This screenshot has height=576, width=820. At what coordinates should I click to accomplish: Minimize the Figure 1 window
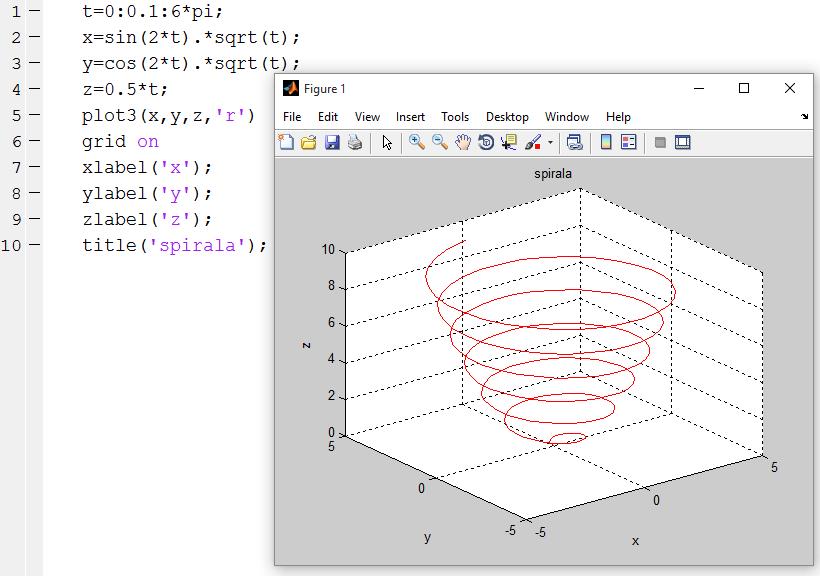(x=699, y=88)
